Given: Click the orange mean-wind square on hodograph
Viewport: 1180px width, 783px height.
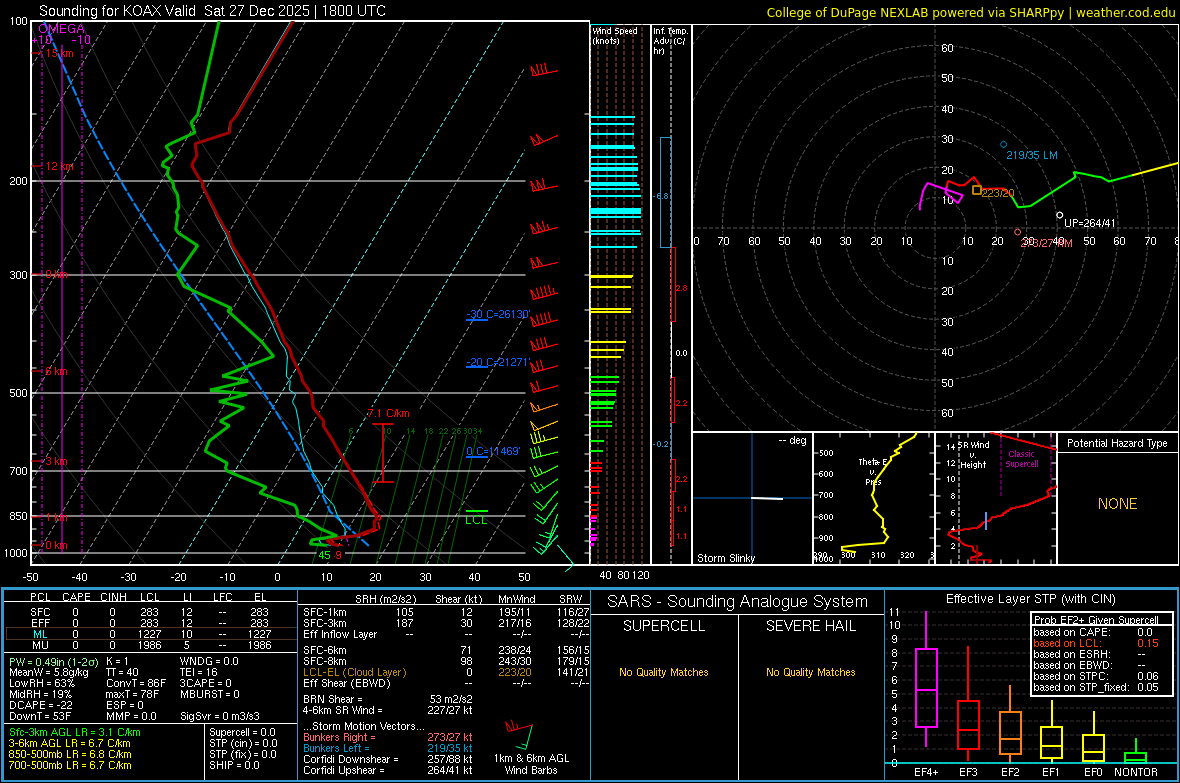Looking at the screenshot, I should [976, 190].
